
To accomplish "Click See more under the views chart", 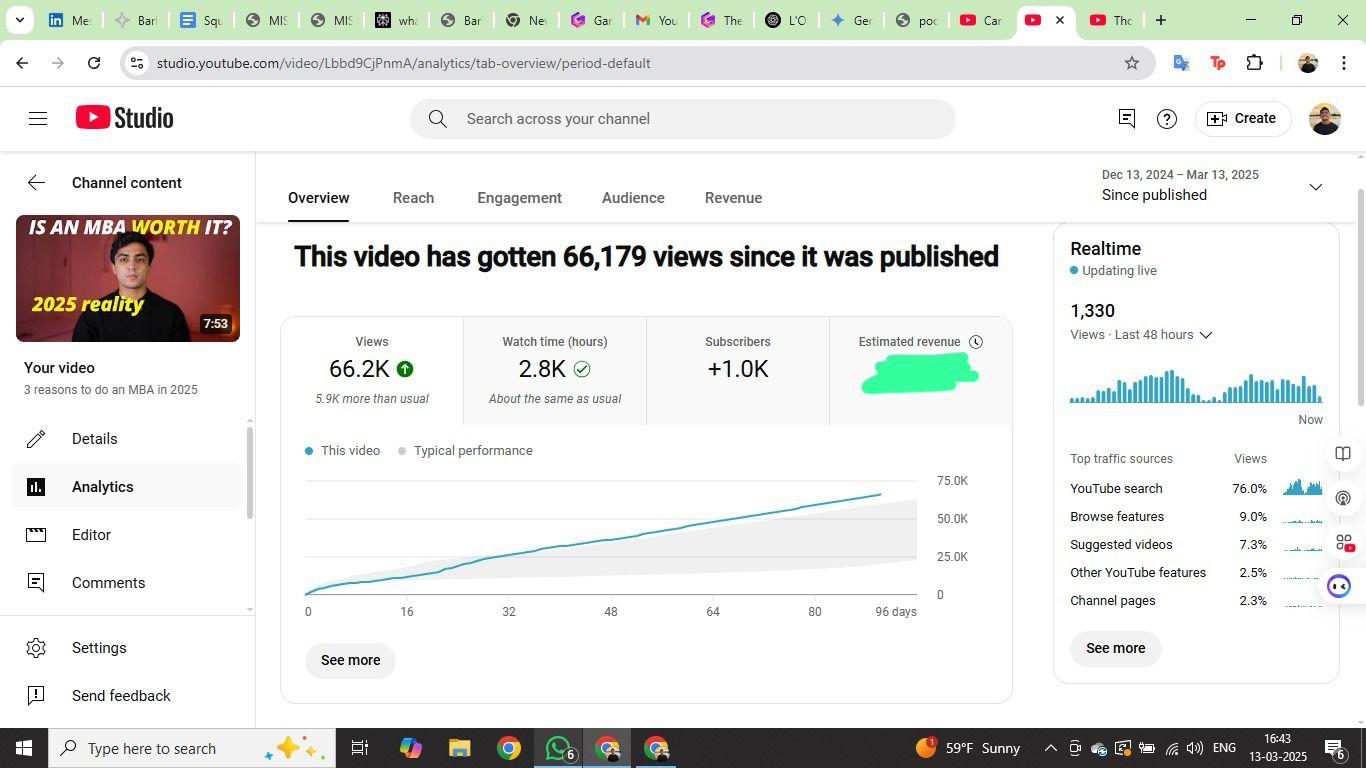I will point(350,660).
